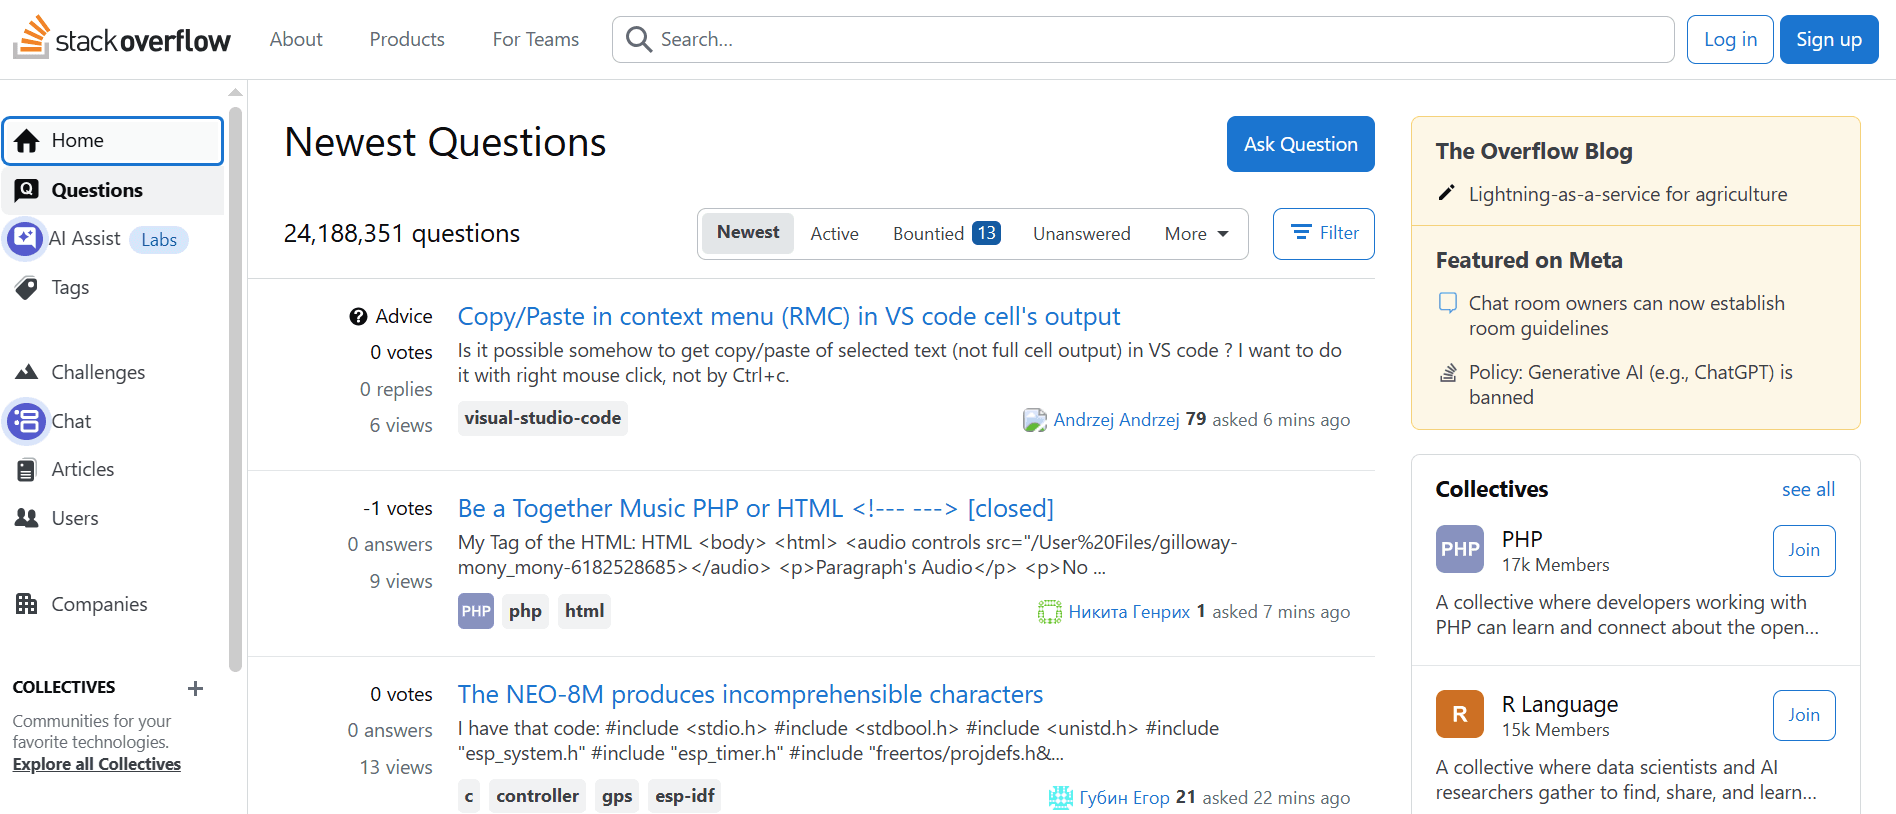Click the Labs badge beside AI Assist
The image size is (1896, 814).
pos(159,240)
